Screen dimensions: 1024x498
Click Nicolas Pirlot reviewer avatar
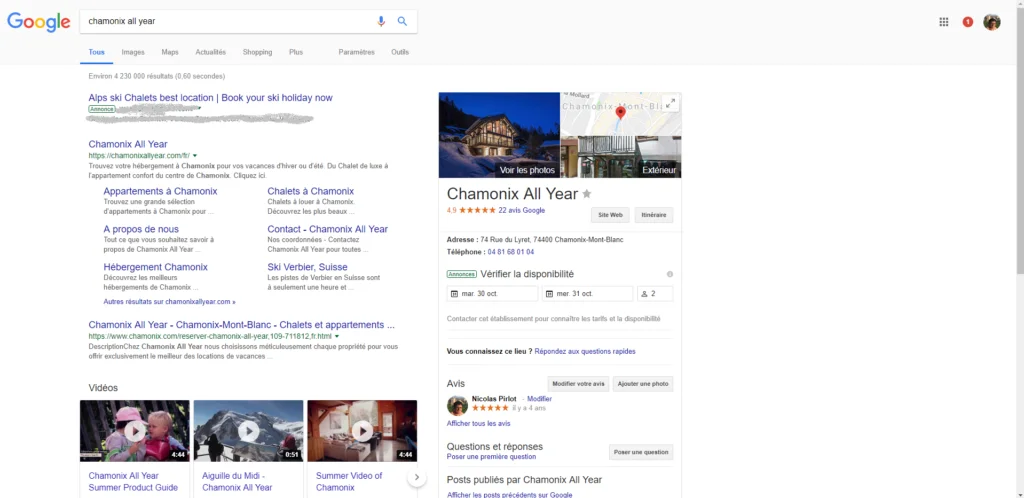(457, 405)
